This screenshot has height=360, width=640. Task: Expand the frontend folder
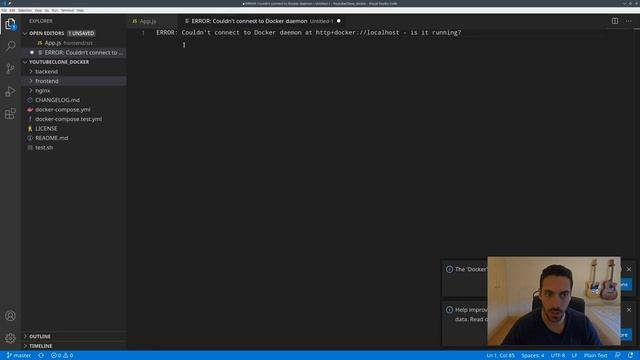[x=73, y=81]
